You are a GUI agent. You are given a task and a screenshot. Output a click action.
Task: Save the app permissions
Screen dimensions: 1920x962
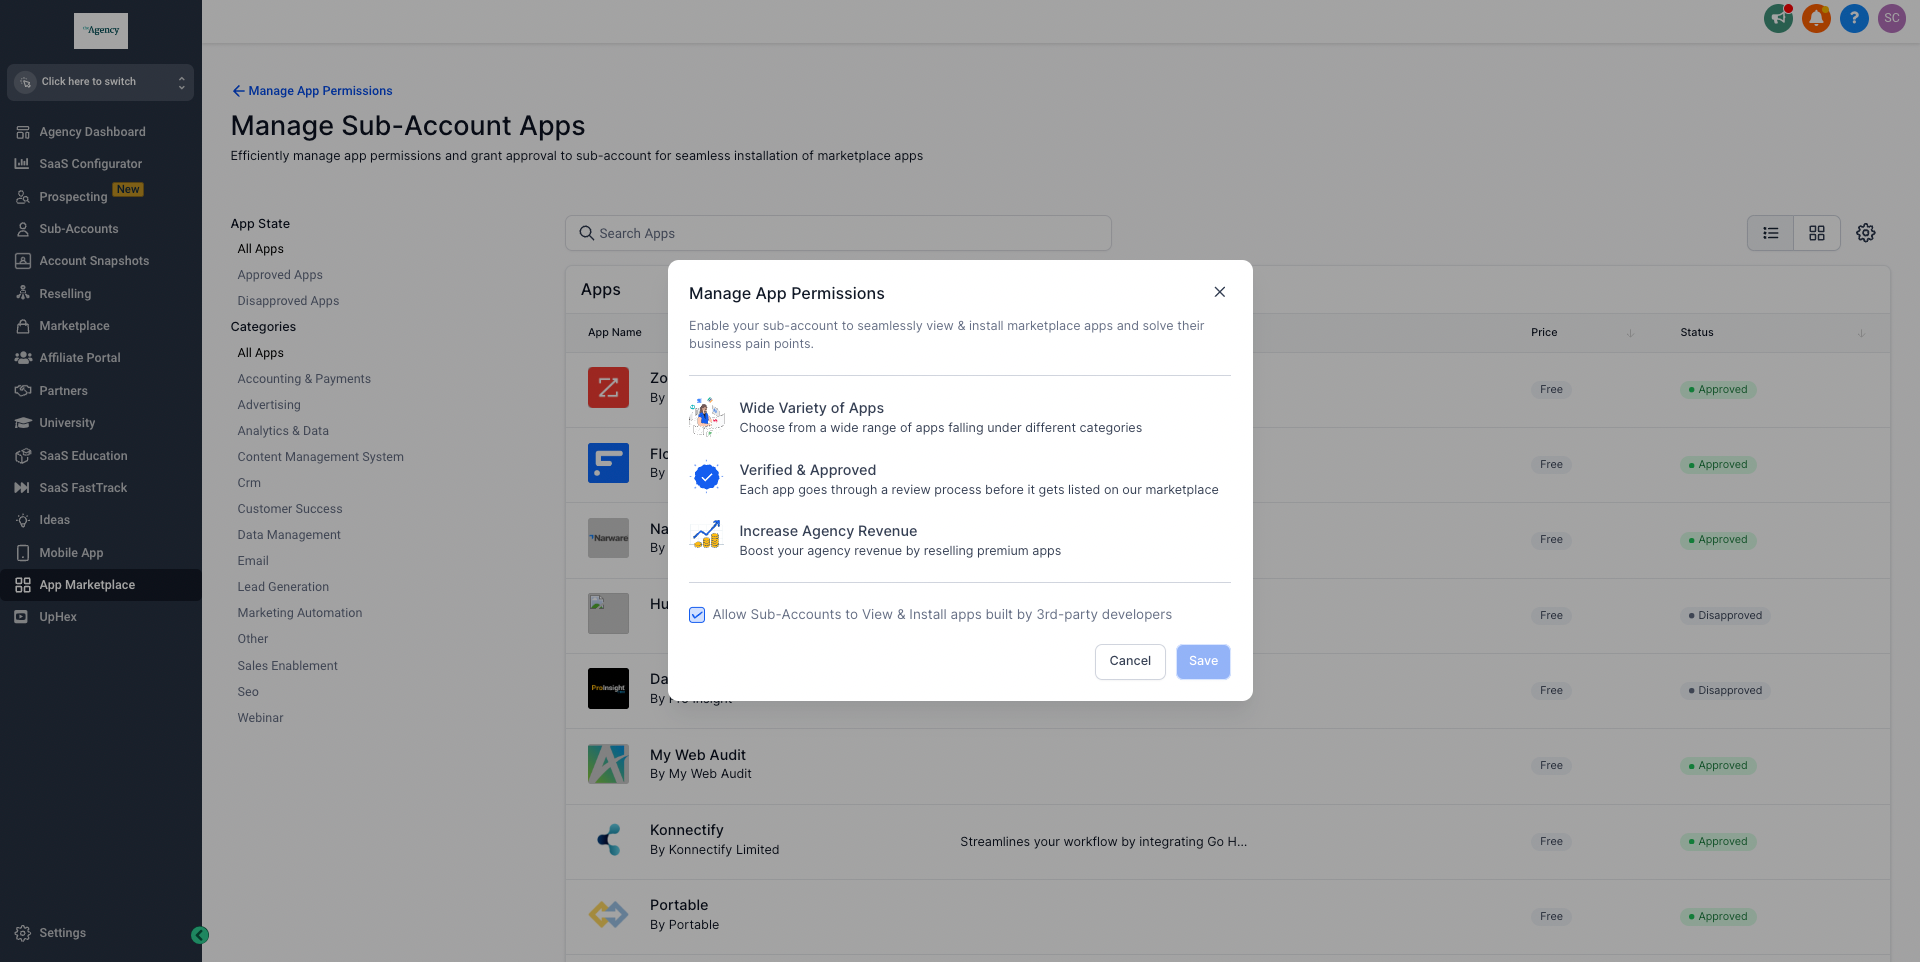pyautogui.click(x=1203, y=661)
